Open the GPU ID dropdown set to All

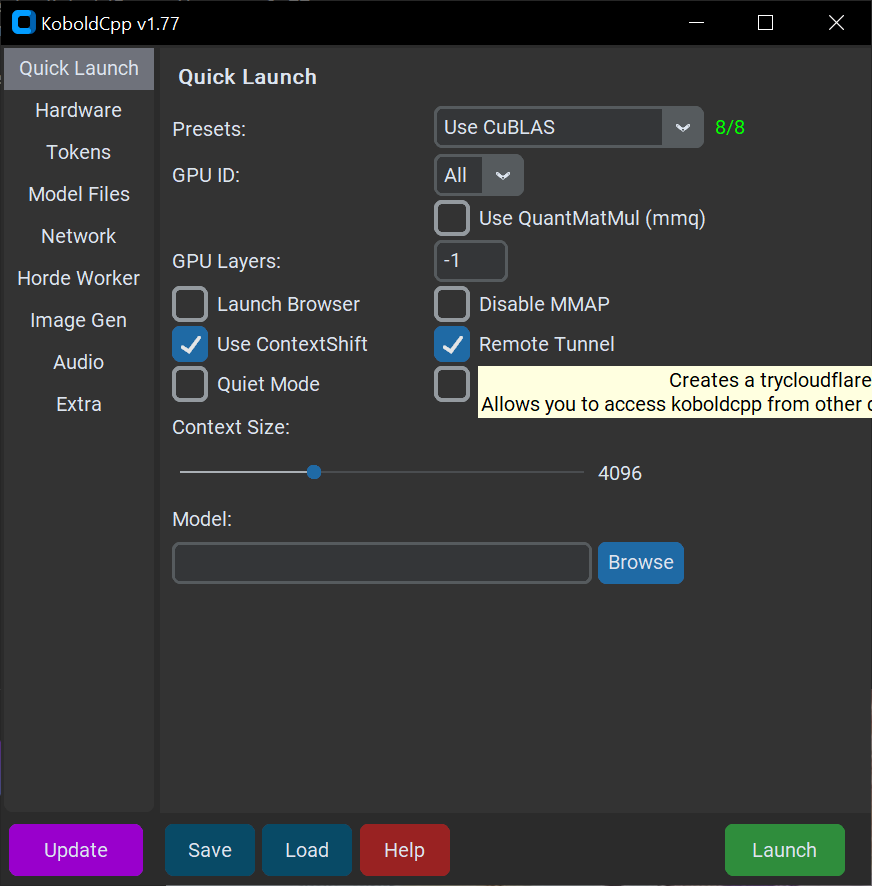coord(479,175)
